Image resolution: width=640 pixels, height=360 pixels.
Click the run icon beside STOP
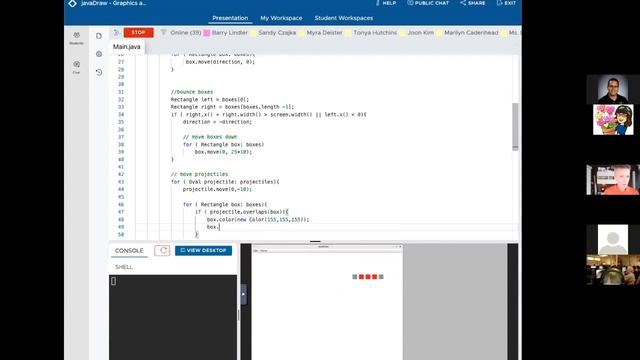point(116,33)
